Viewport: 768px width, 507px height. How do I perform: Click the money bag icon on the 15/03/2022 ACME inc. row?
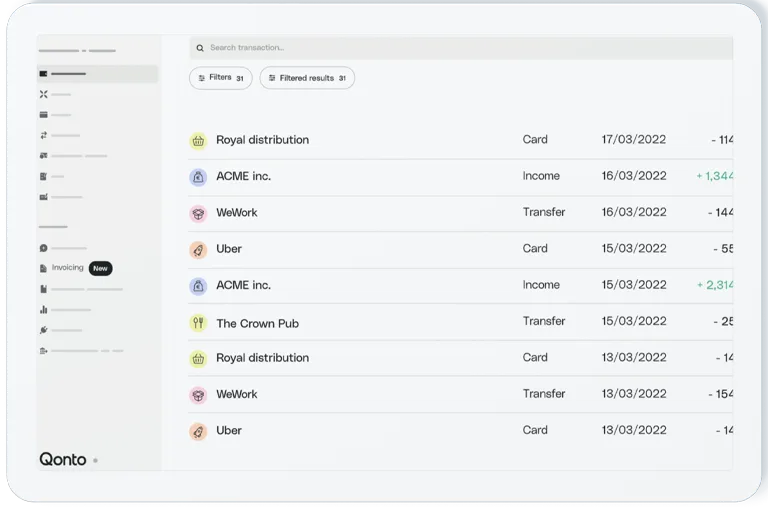pyautogui.click(x=198, y=286)
